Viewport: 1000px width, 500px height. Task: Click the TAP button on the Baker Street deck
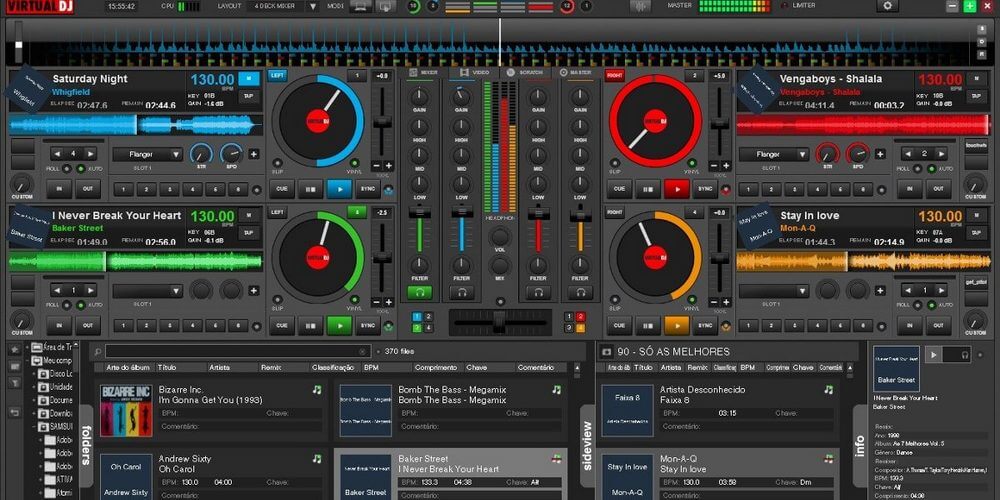(x=249, y=233)
